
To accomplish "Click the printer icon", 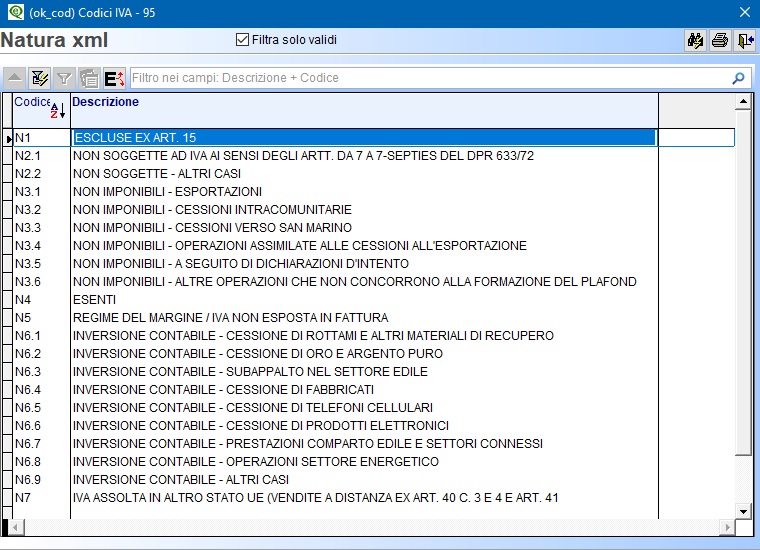I will pos(720,41).
